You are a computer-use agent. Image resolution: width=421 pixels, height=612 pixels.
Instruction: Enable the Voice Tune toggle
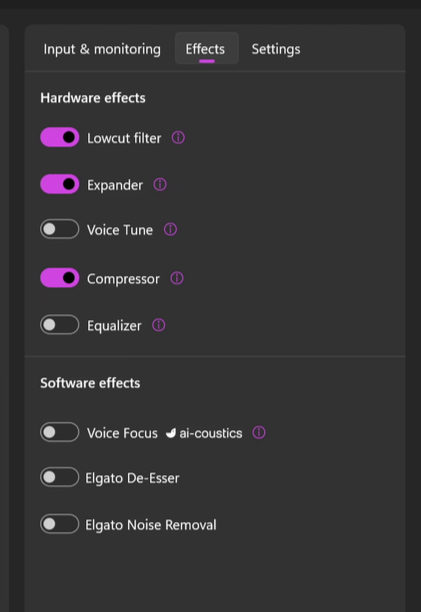point(60,229)
